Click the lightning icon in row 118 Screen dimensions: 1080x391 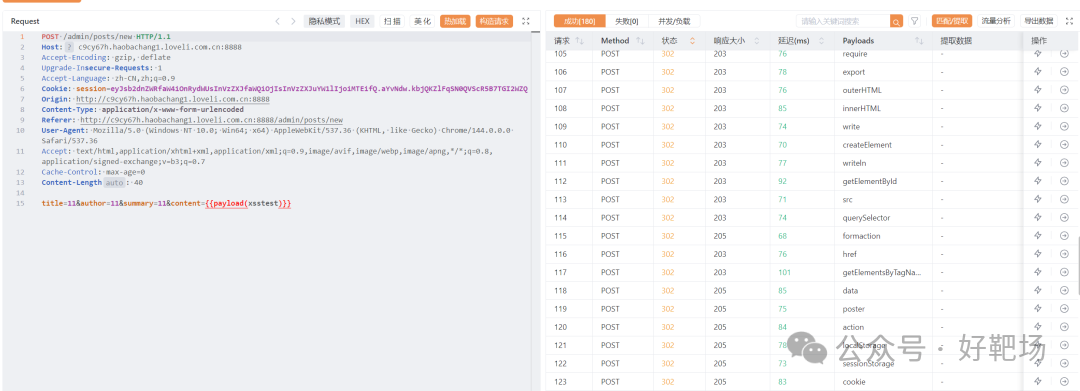click(x=1038, y=290)
